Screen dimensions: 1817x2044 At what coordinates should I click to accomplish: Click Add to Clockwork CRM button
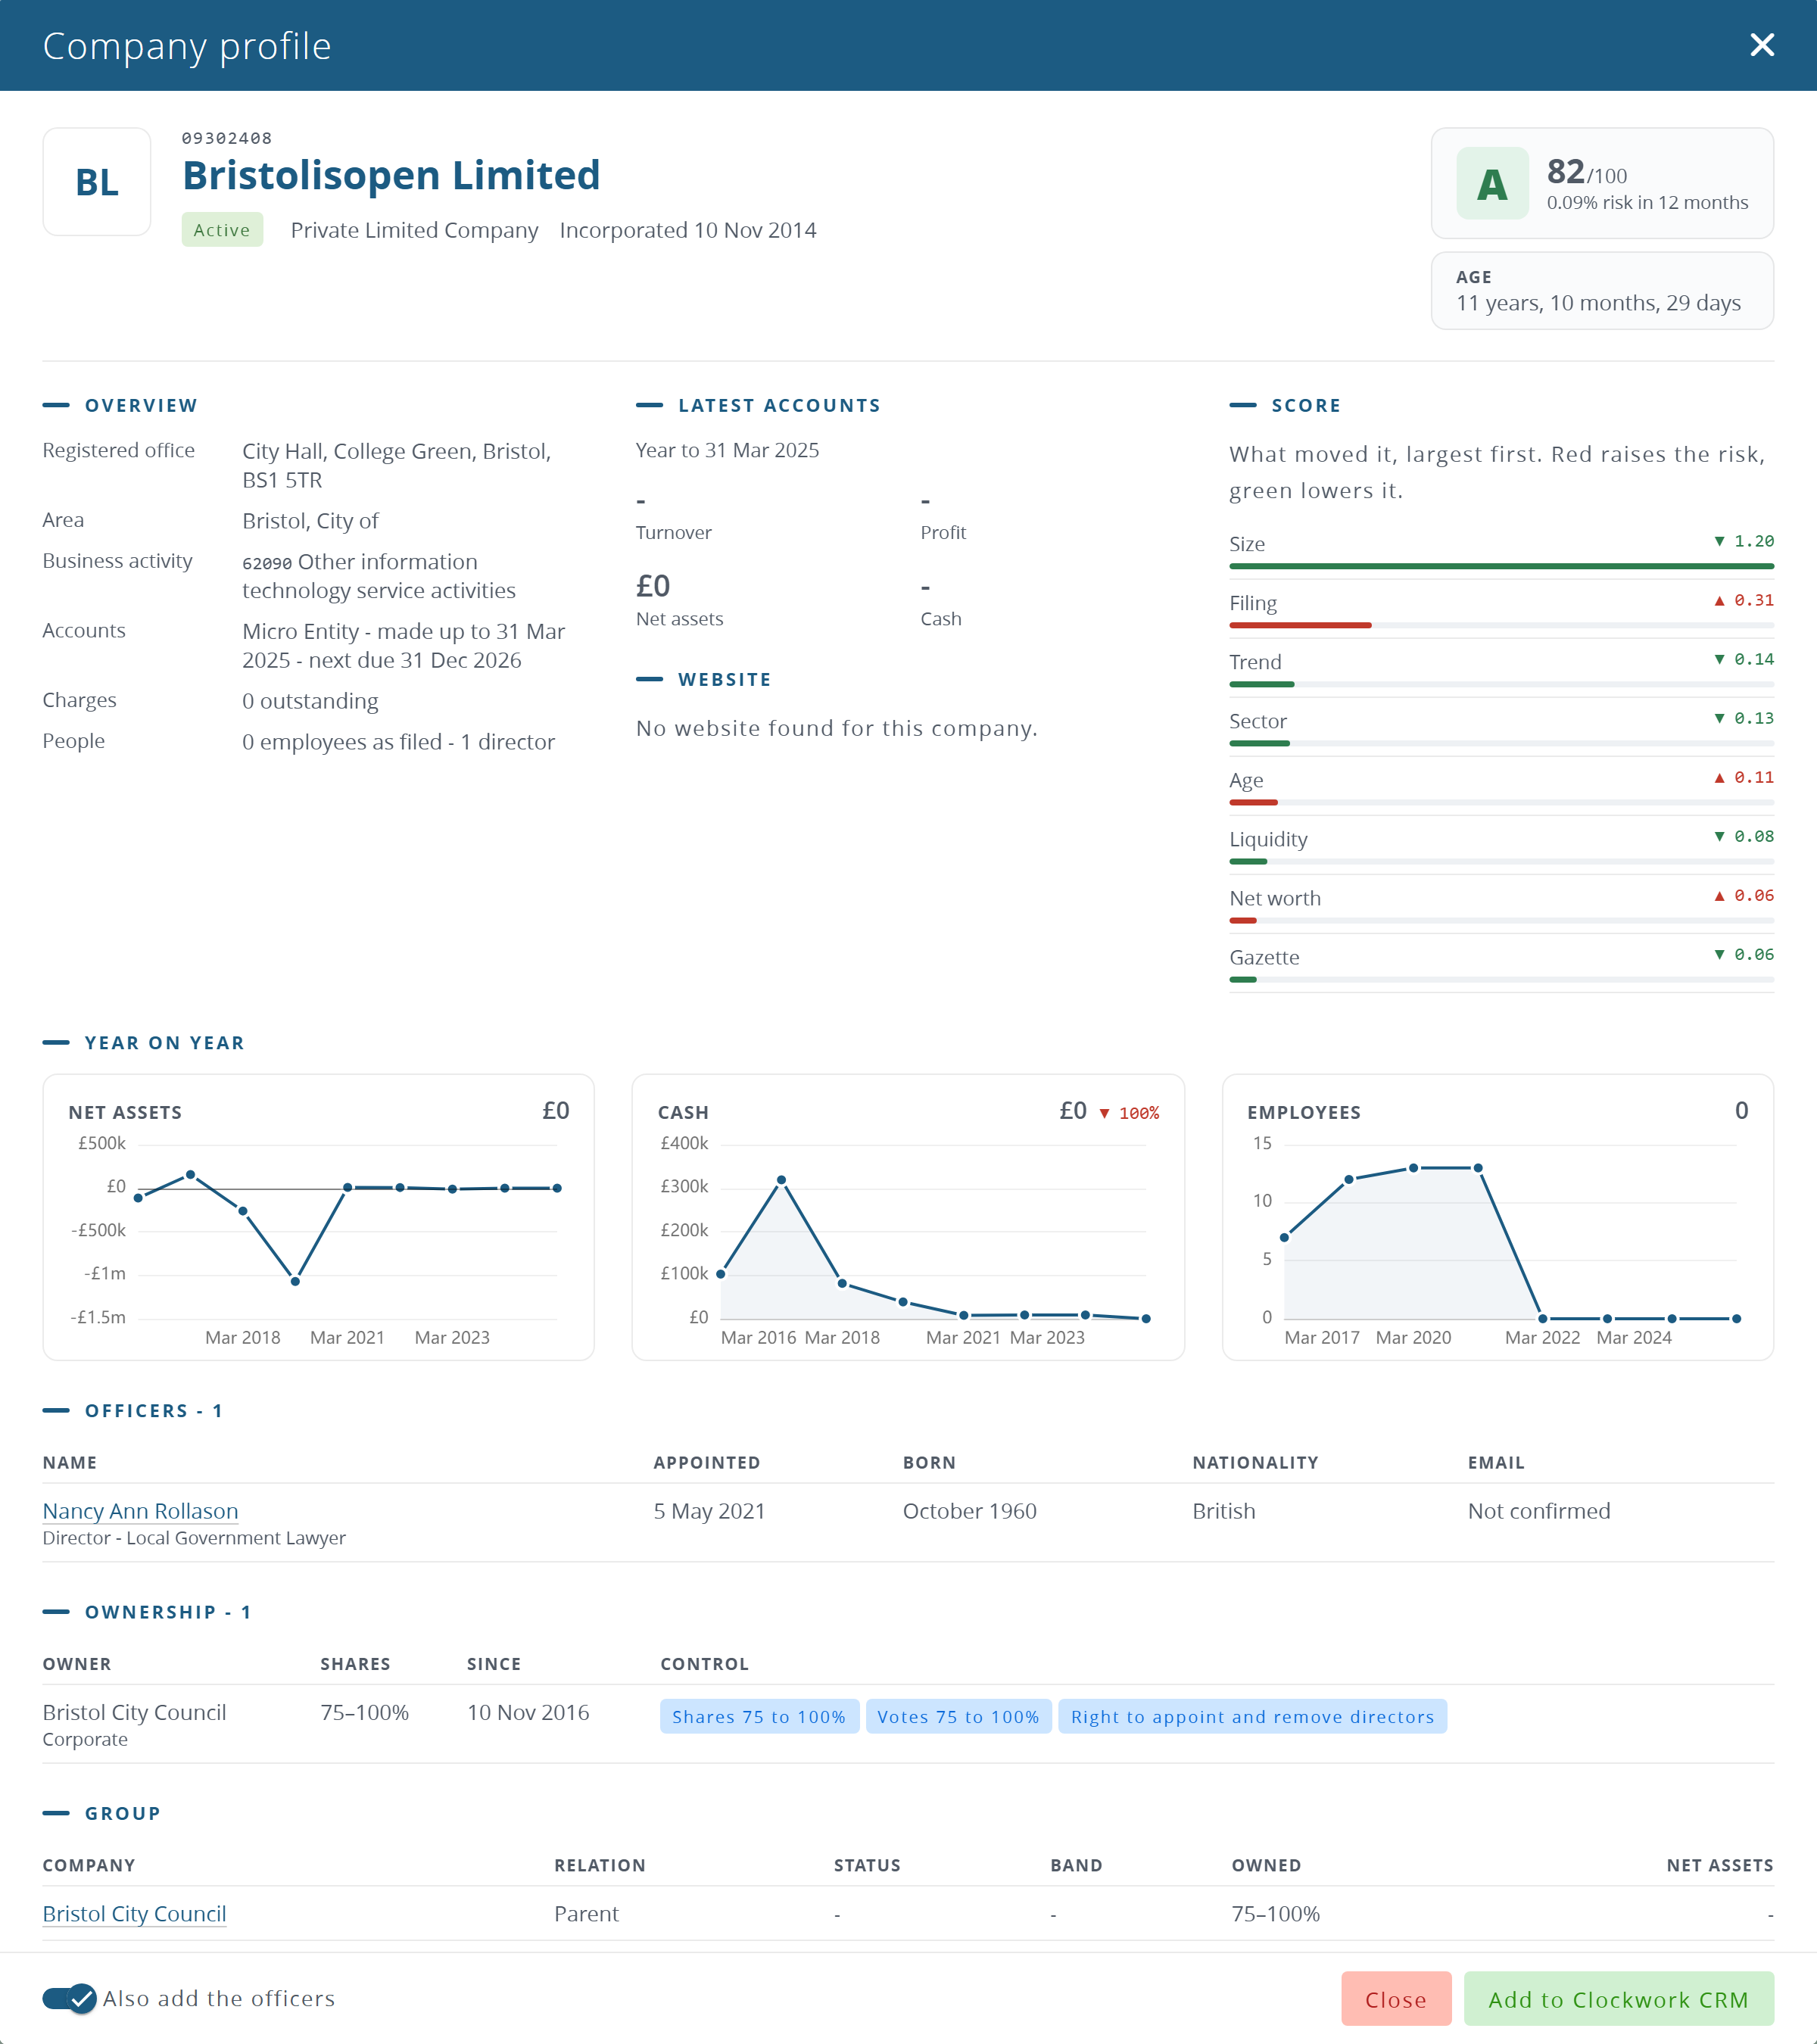coord(1618,1999)
